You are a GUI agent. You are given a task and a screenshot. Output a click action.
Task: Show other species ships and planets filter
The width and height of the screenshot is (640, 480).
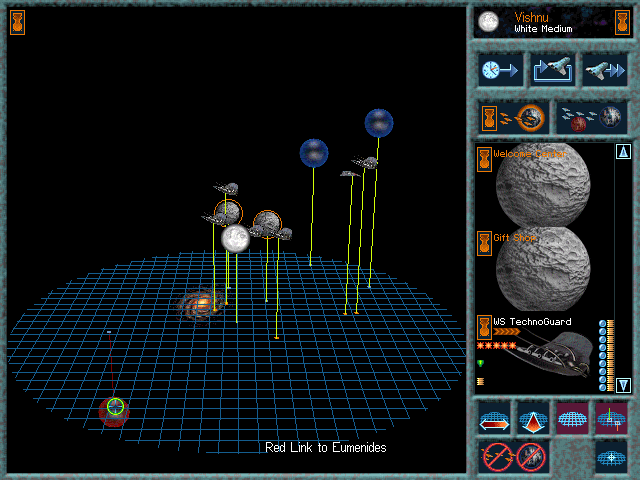(x=591, y=118)
